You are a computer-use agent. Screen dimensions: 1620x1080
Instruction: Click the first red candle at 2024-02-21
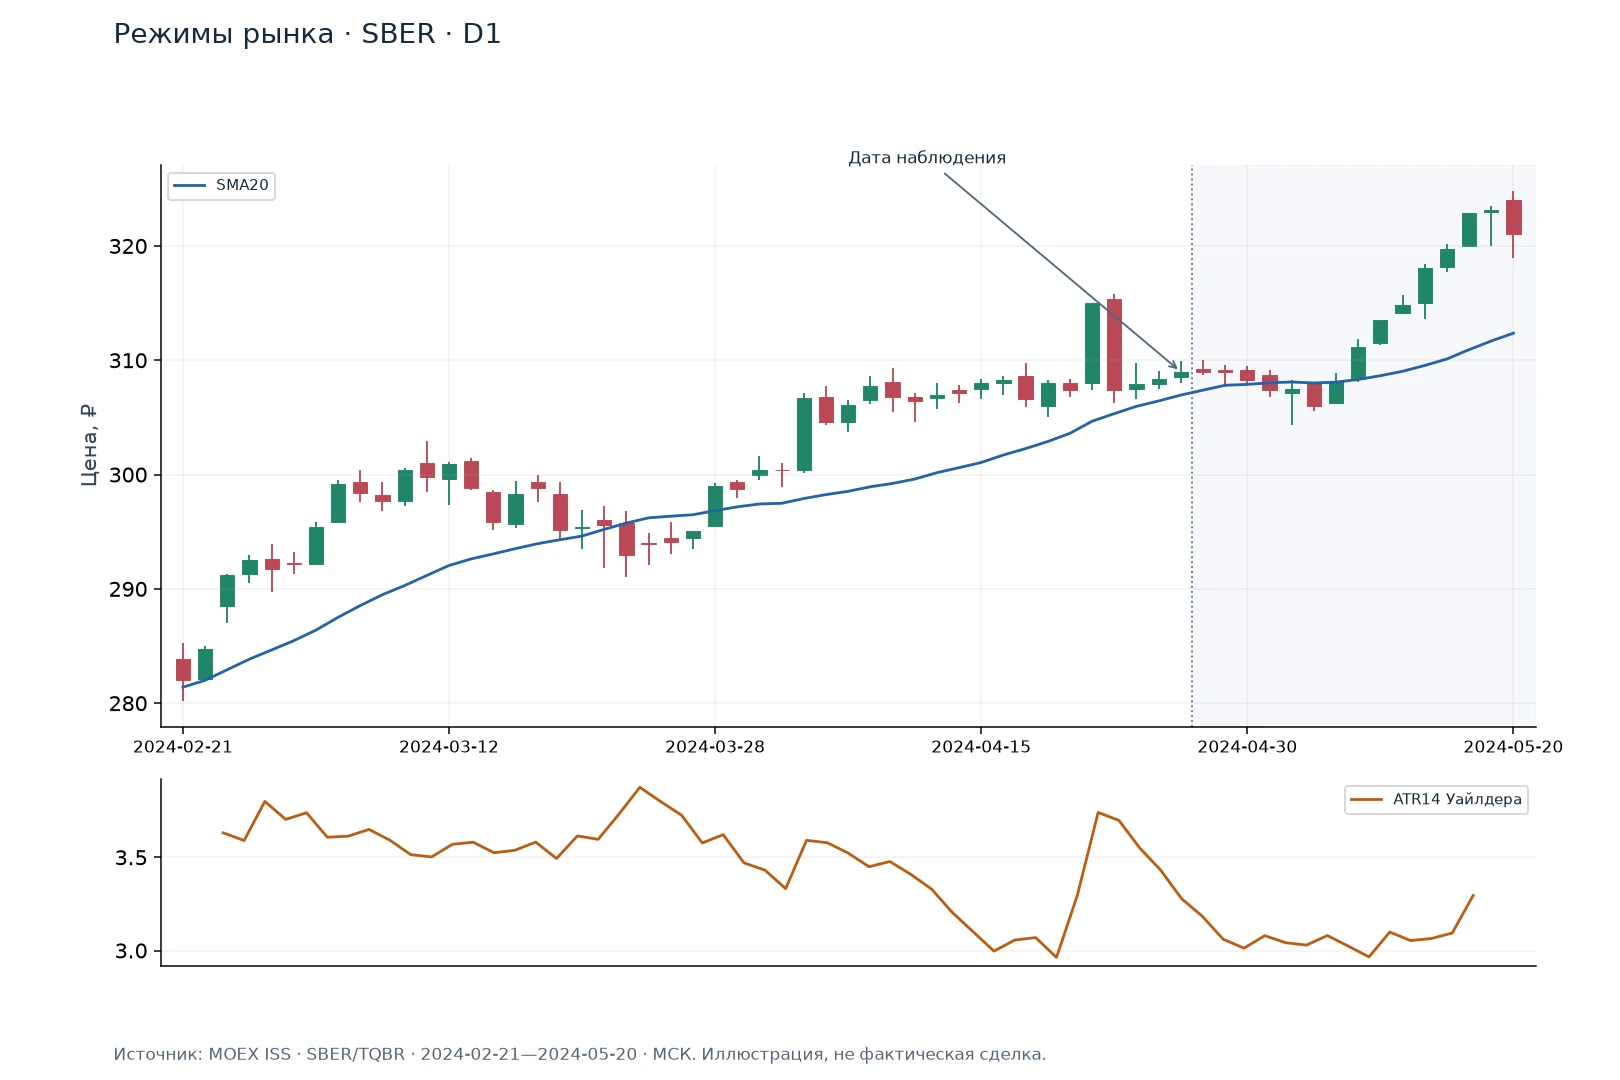pyautogui.click(x=183, y=670)
